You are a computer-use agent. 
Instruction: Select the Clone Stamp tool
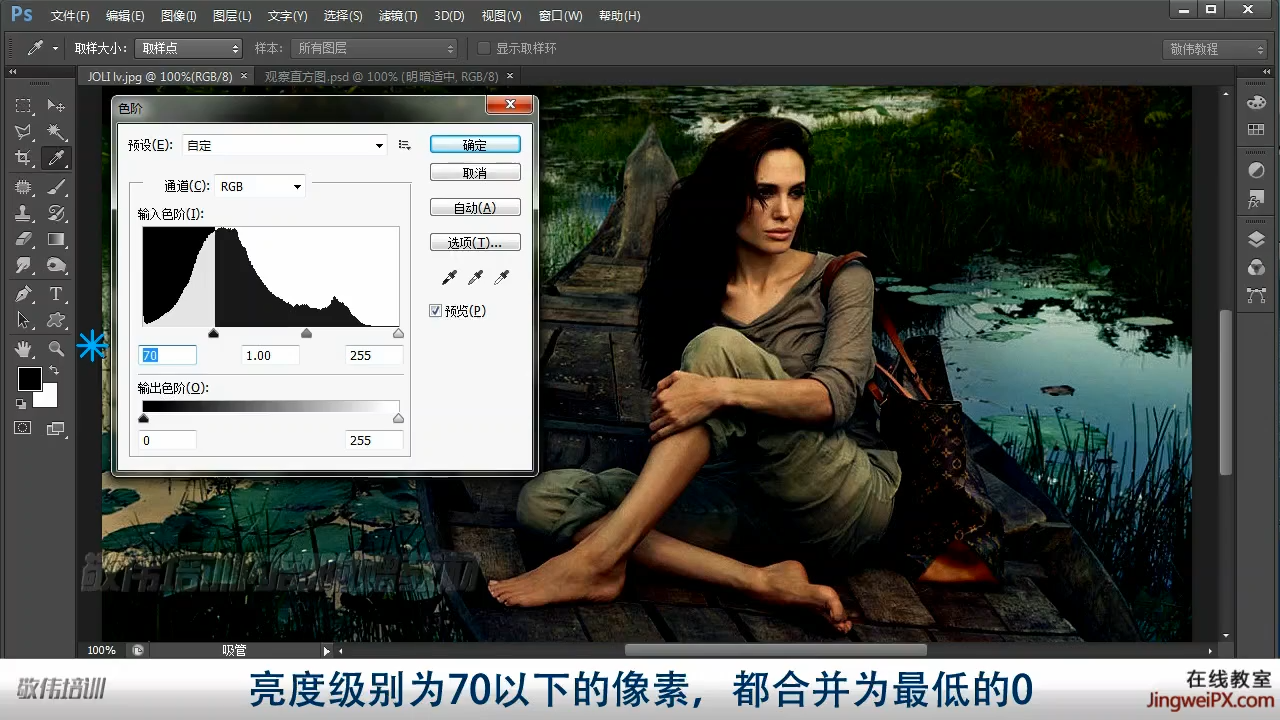pyautogui.click(x=23, y=213)
